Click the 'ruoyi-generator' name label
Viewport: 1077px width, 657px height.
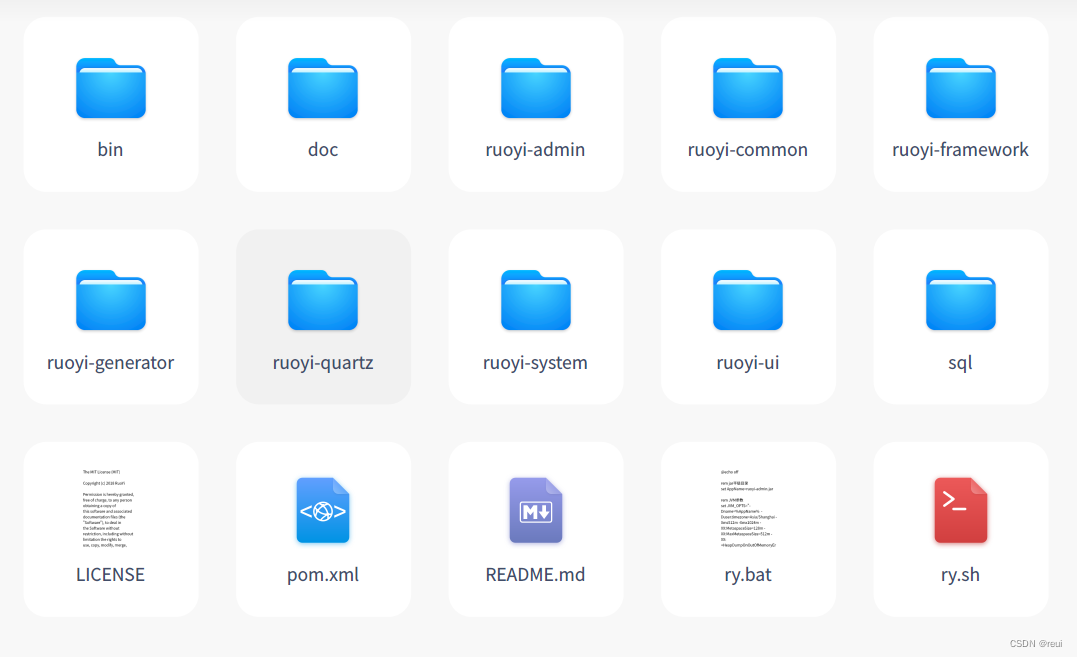111,362
